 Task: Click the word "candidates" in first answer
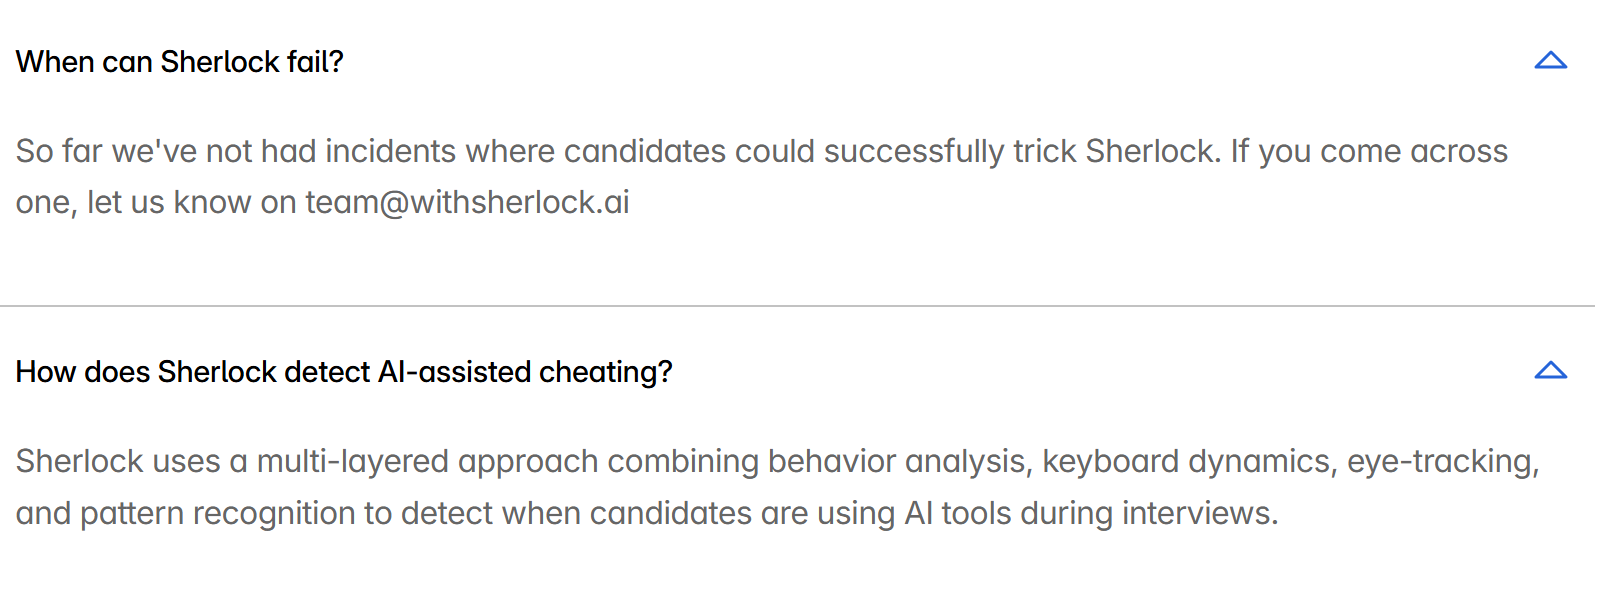pos(645,152)
